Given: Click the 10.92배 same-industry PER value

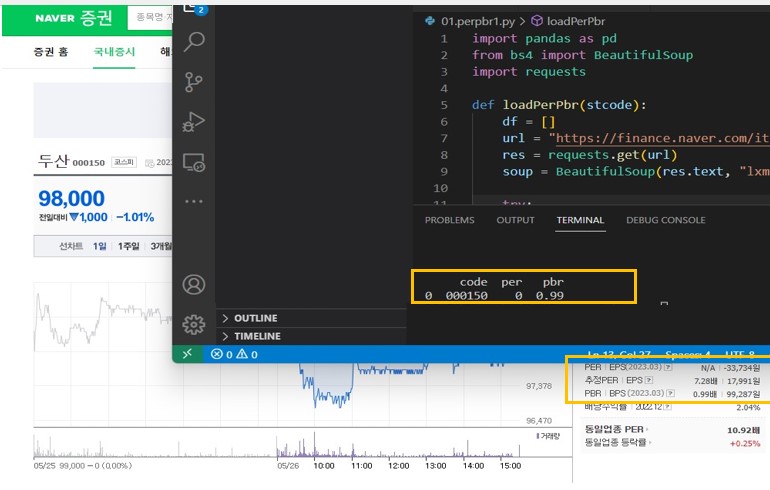Looking at the screenshot, I should coord(743,431).
